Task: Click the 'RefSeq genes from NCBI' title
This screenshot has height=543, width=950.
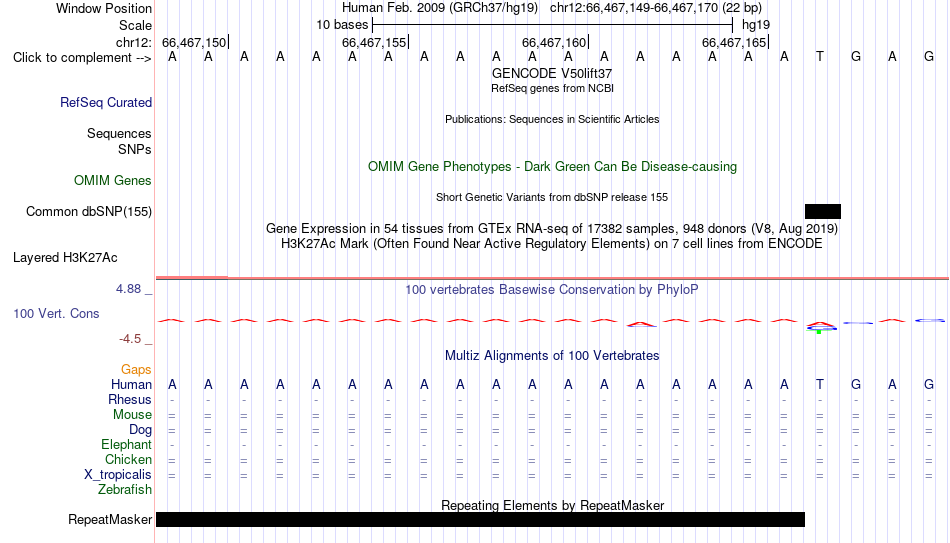Action: pos(552,88)
